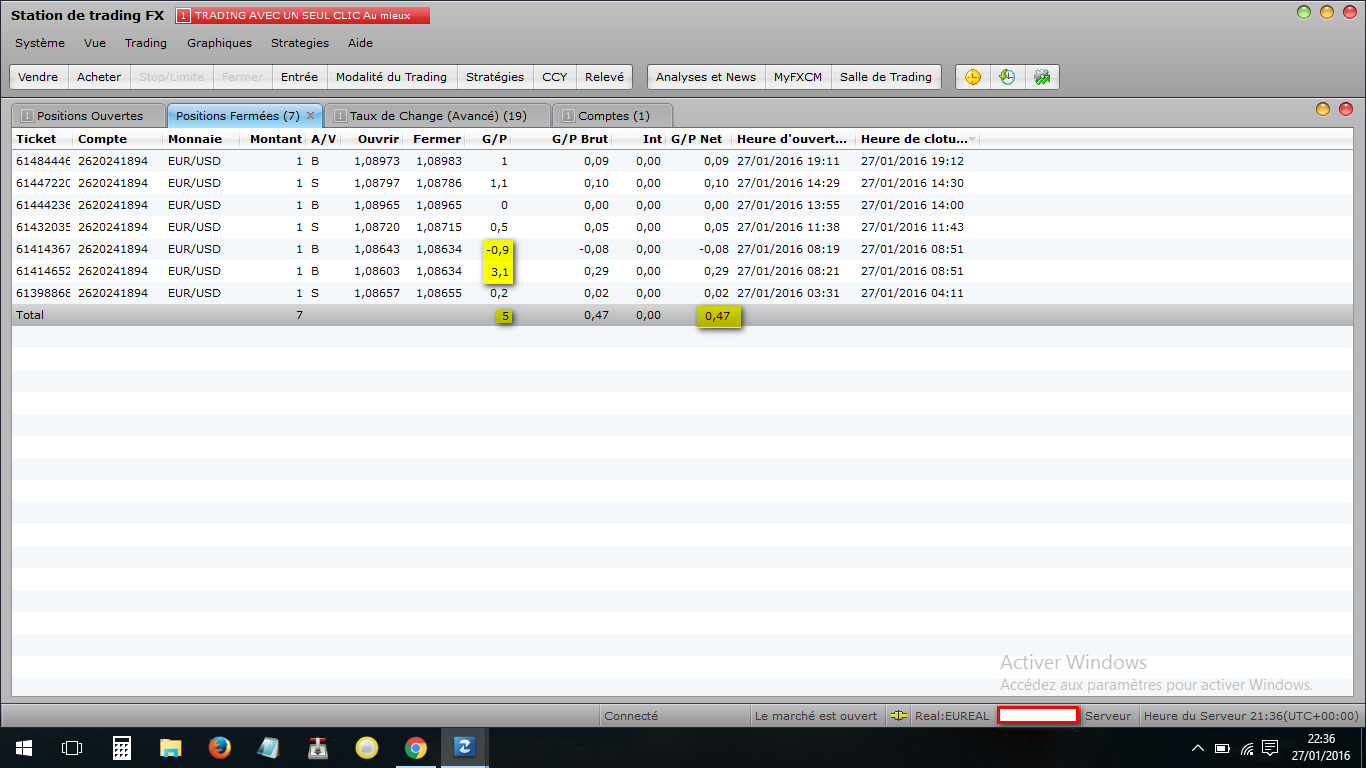This screenshot has width=1366, height=768.
Task: Click the Heure du Serveur time display
Action: click(1251, 716)
